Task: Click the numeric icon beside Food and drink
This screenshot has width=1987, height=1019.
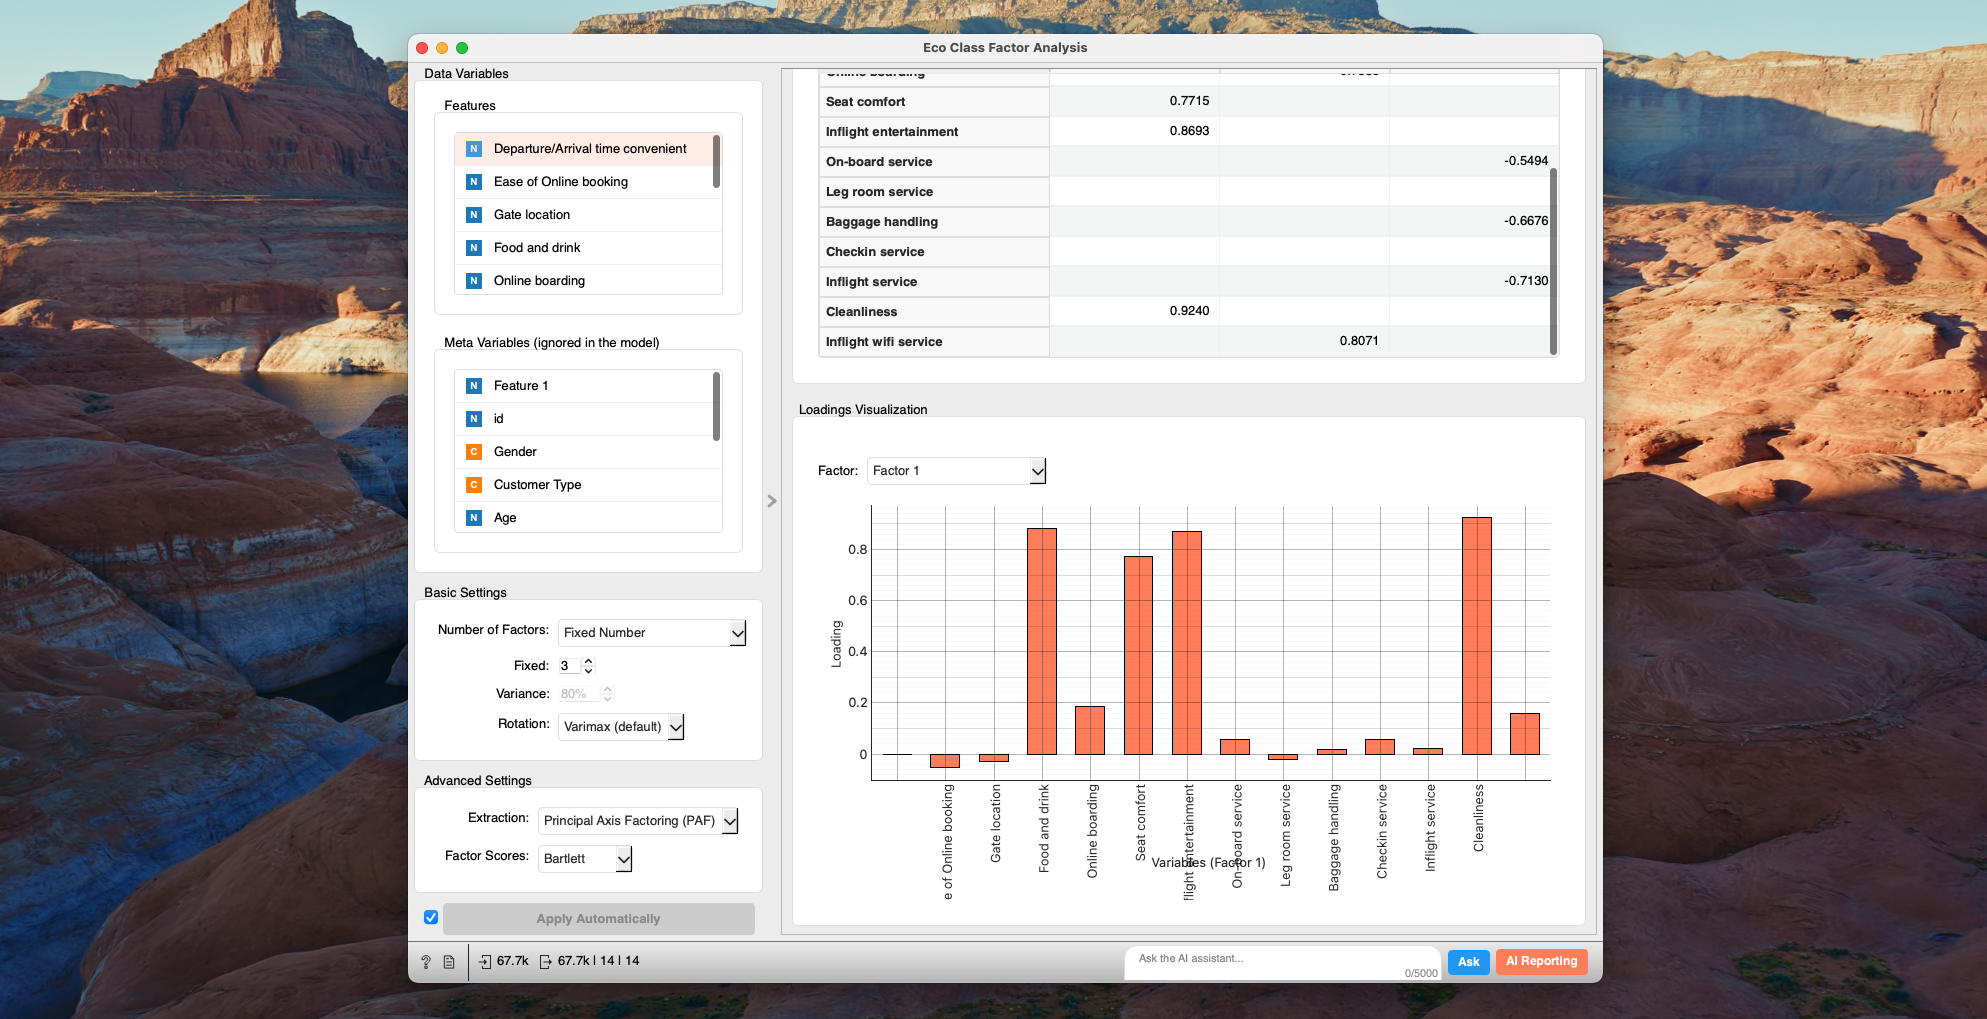Action: pyautogui.click(x=474, y=248)
